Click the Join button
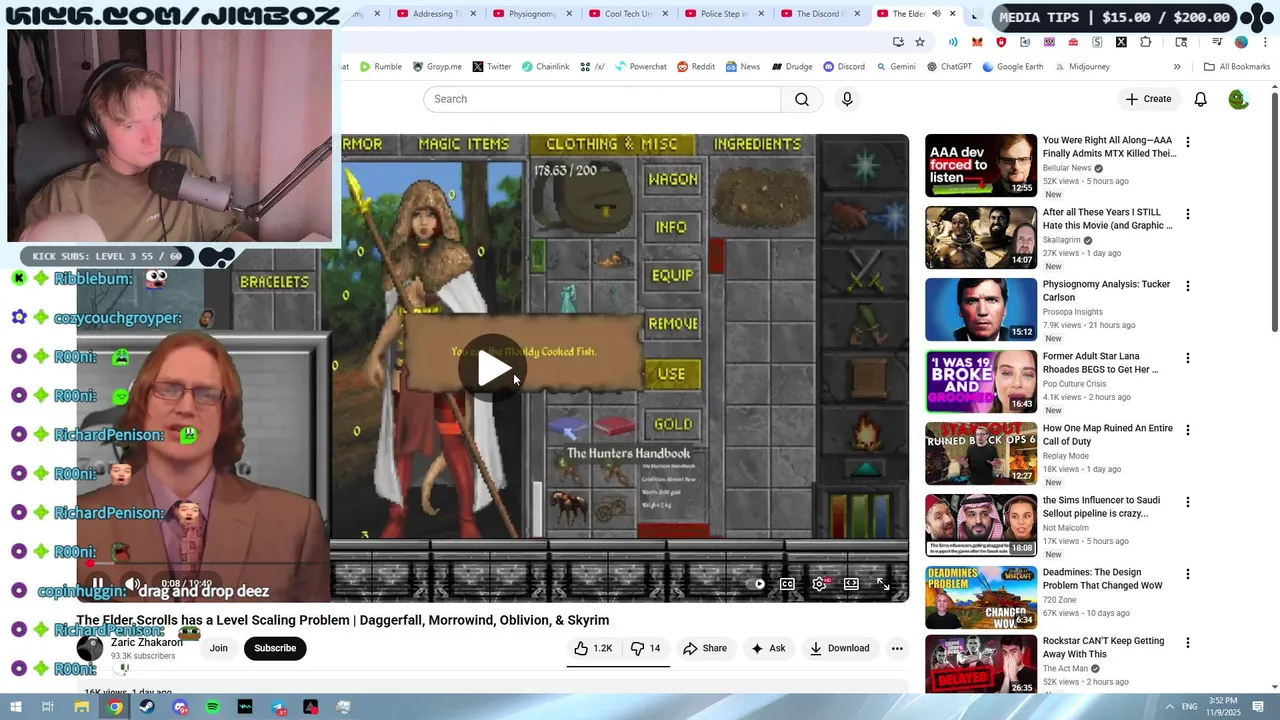Viewport: 1280px width, 720px height. pos(218,648)
